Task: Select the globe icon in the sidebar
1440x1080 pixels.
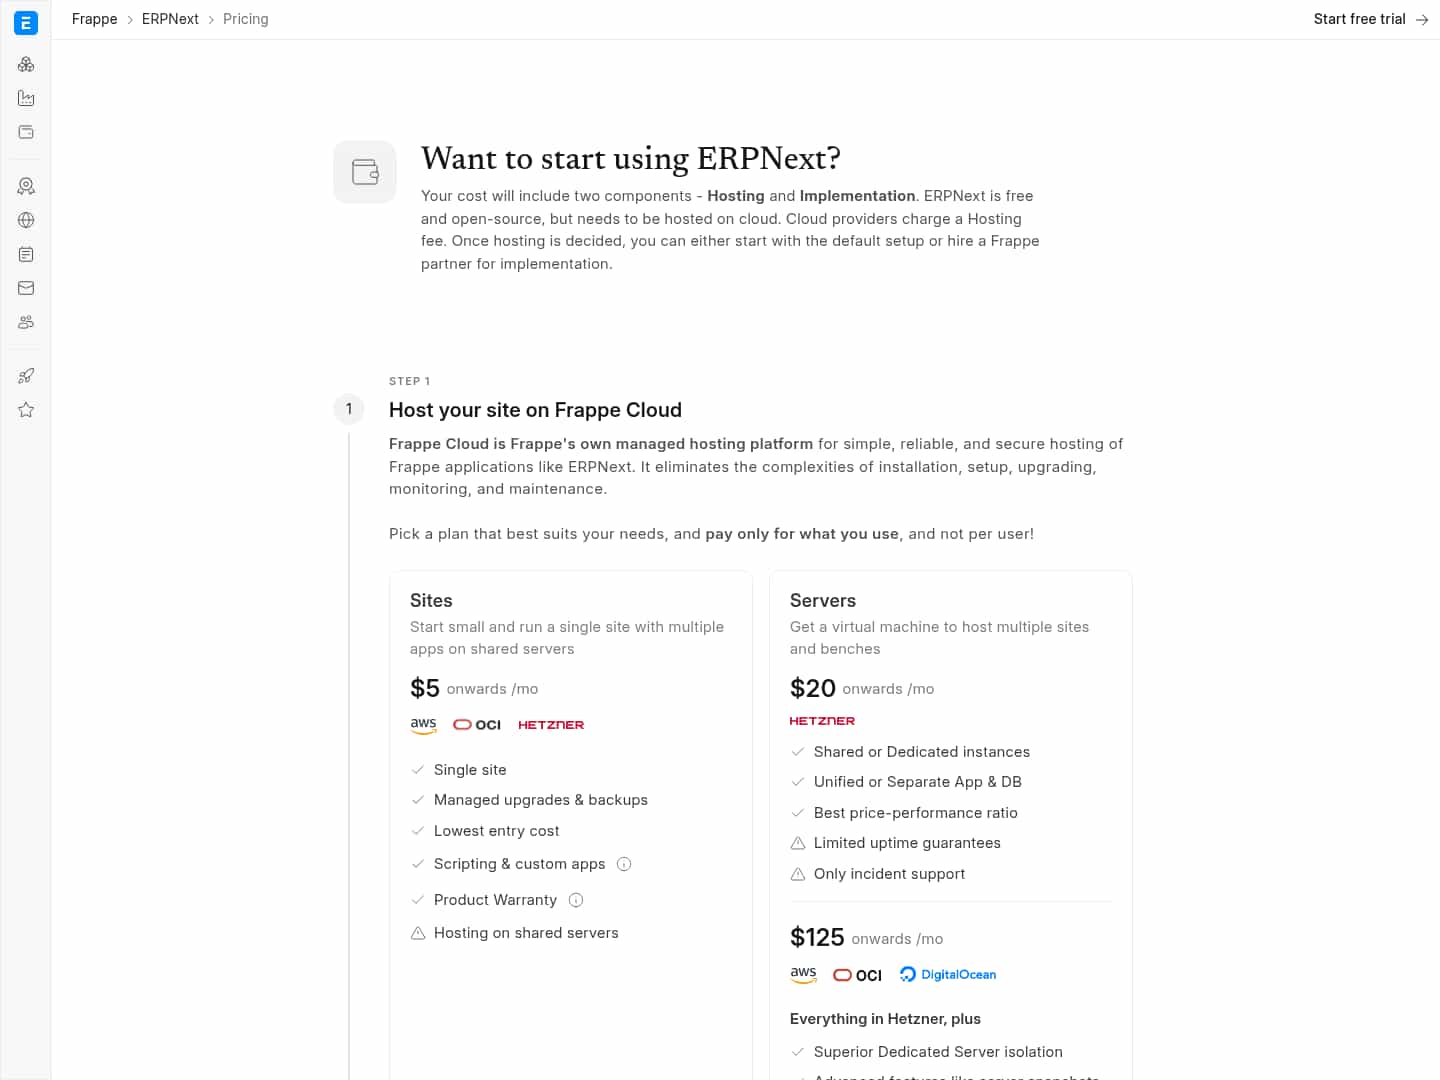Action: point(25,220)
